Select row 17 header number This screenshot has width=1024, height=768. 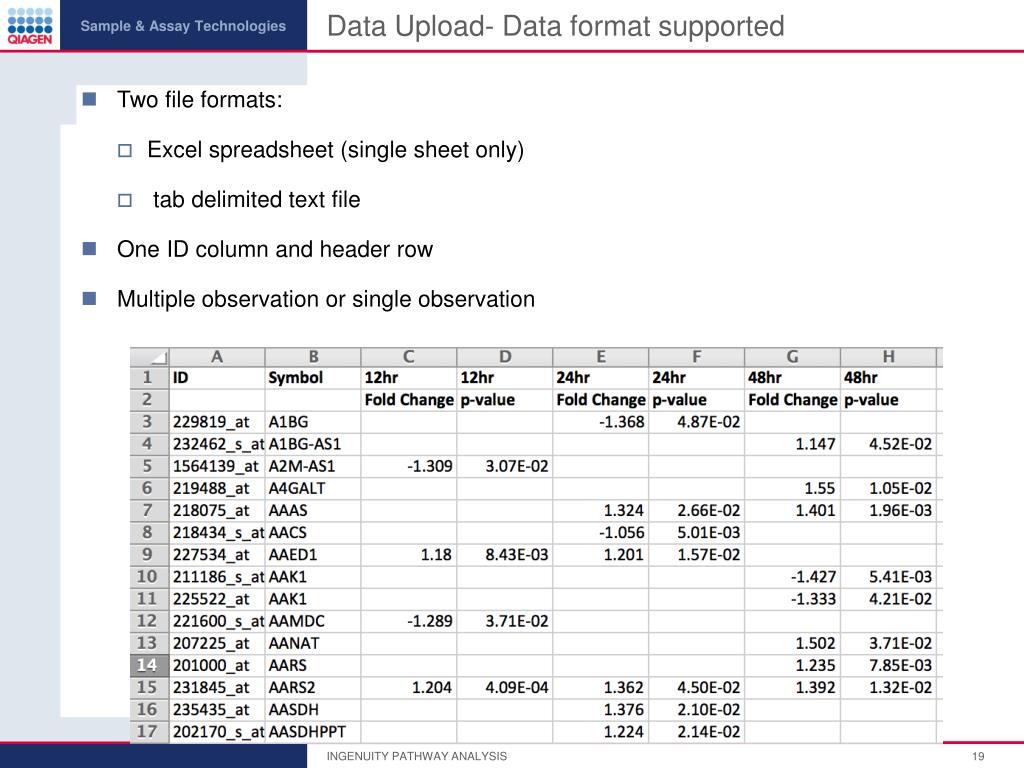click(x=150, y=731)
